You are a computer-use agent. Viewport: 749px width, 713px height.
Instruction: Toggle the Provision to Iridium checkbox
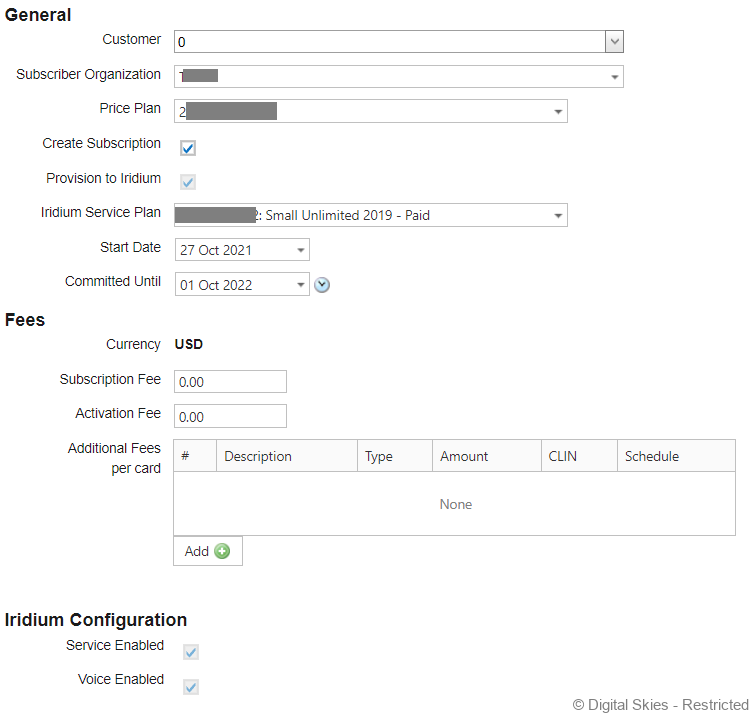(188, 182)
